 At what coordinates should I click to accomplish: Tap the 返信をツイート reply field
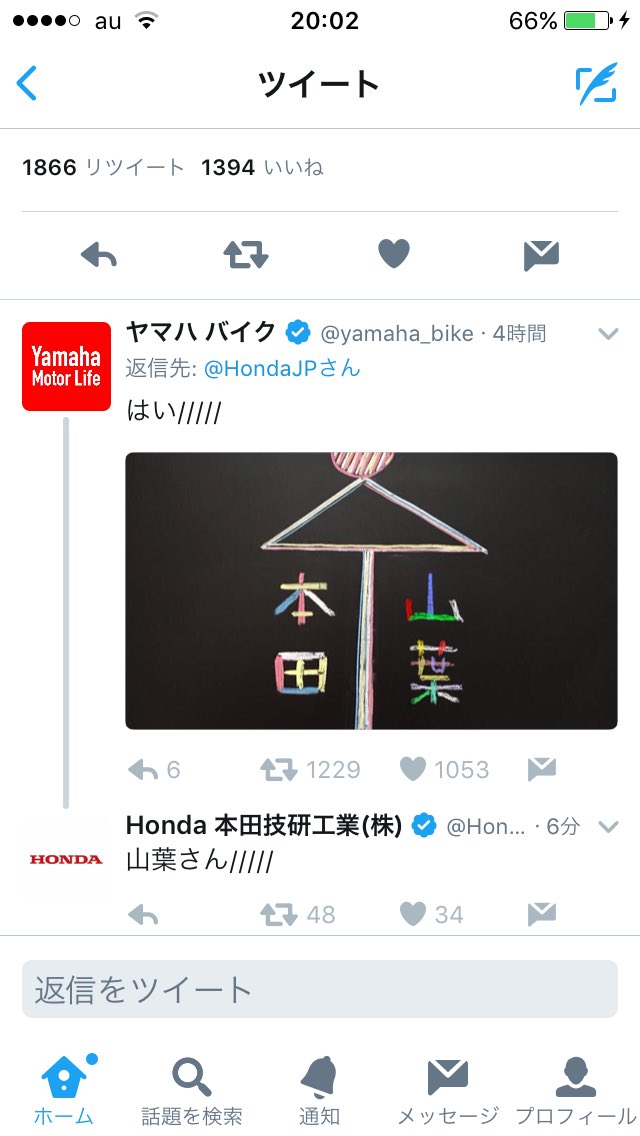point(320,989)
